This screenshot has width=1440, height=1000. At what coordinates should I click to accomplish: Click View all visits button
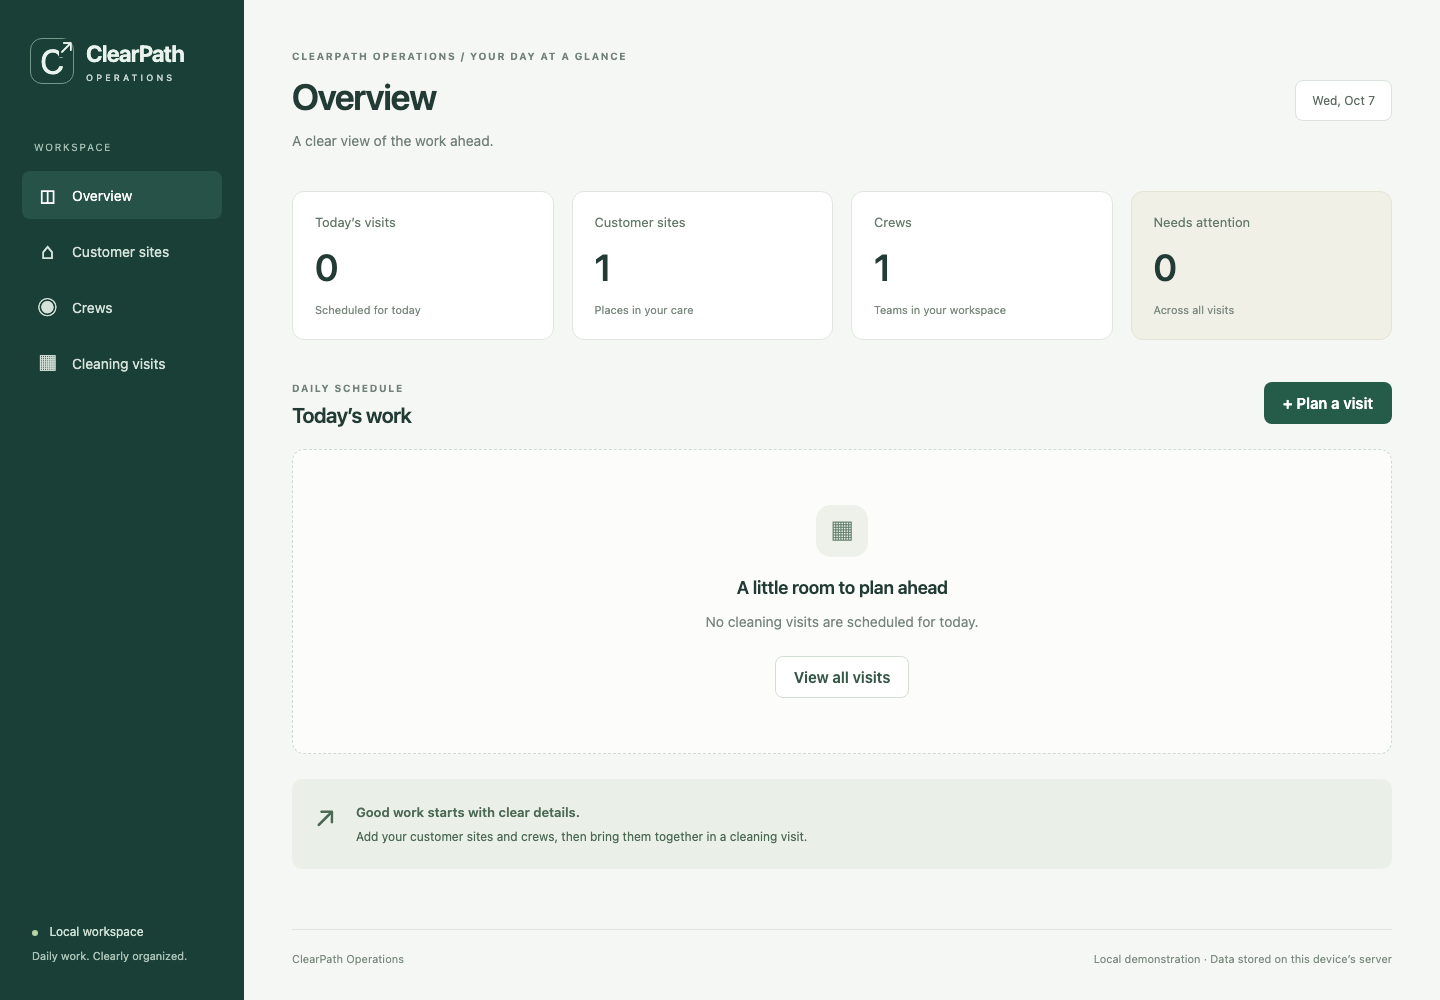point(842,677)
